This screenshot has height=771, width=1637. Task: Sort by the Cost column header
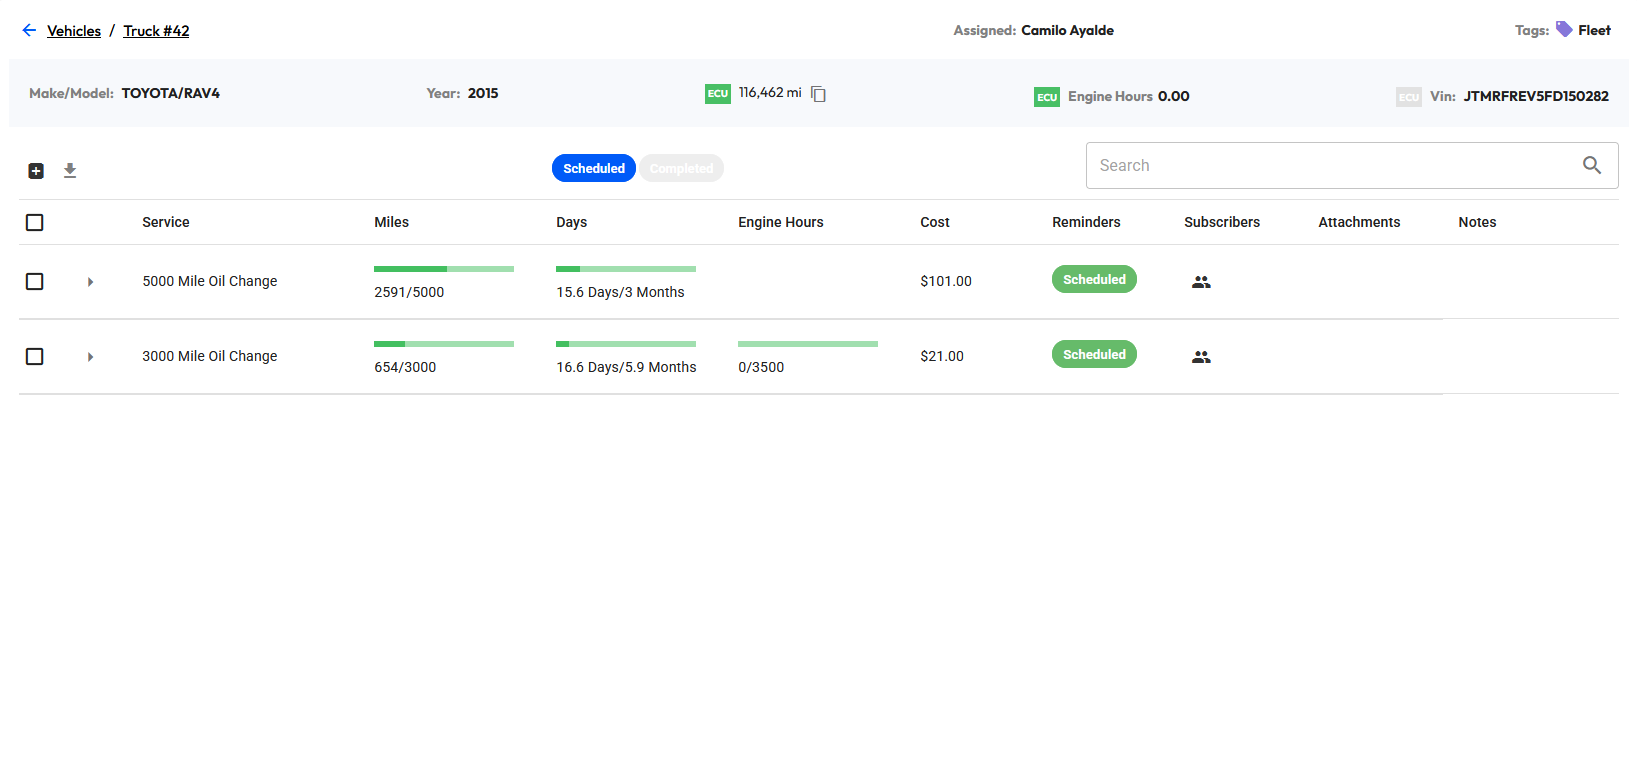tap(935, 222)
